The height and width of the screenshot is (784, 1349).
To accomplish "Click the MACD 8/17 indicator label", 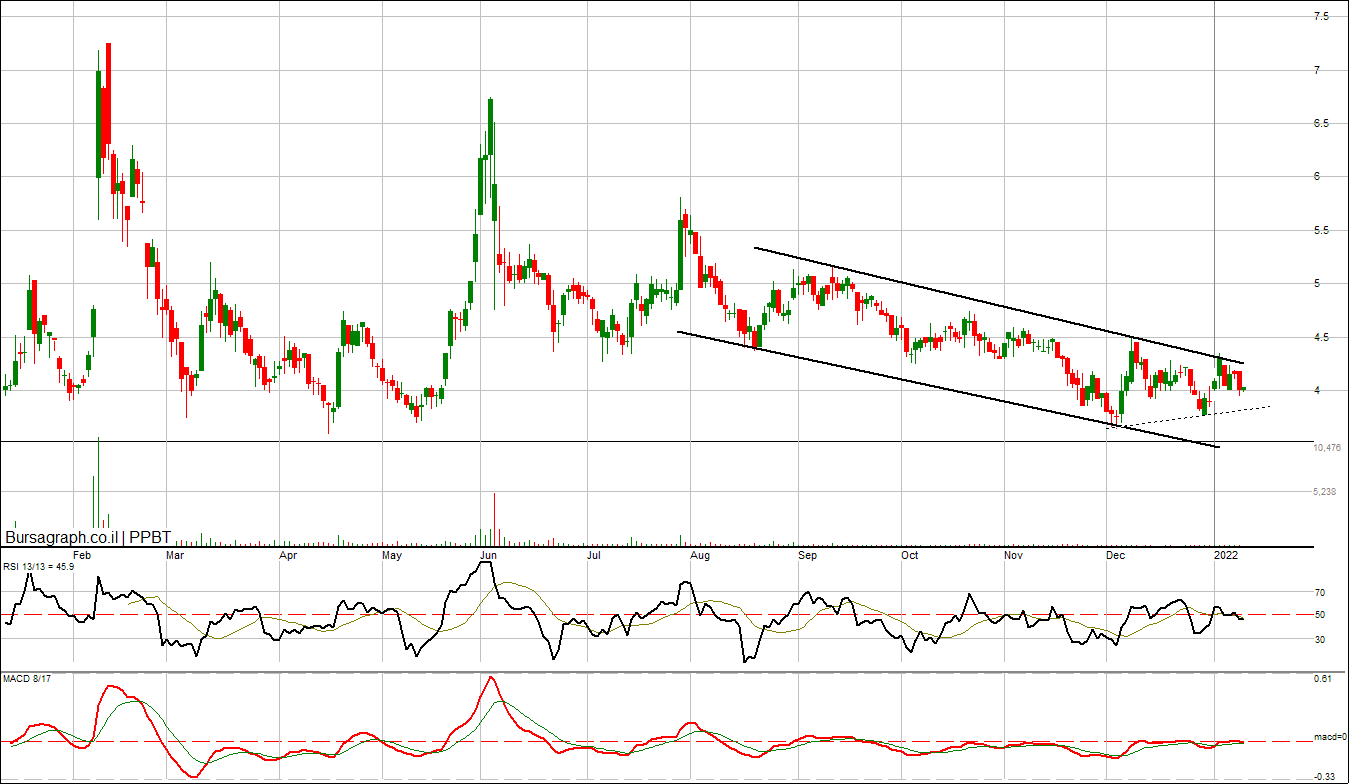I will coord(27,680).
